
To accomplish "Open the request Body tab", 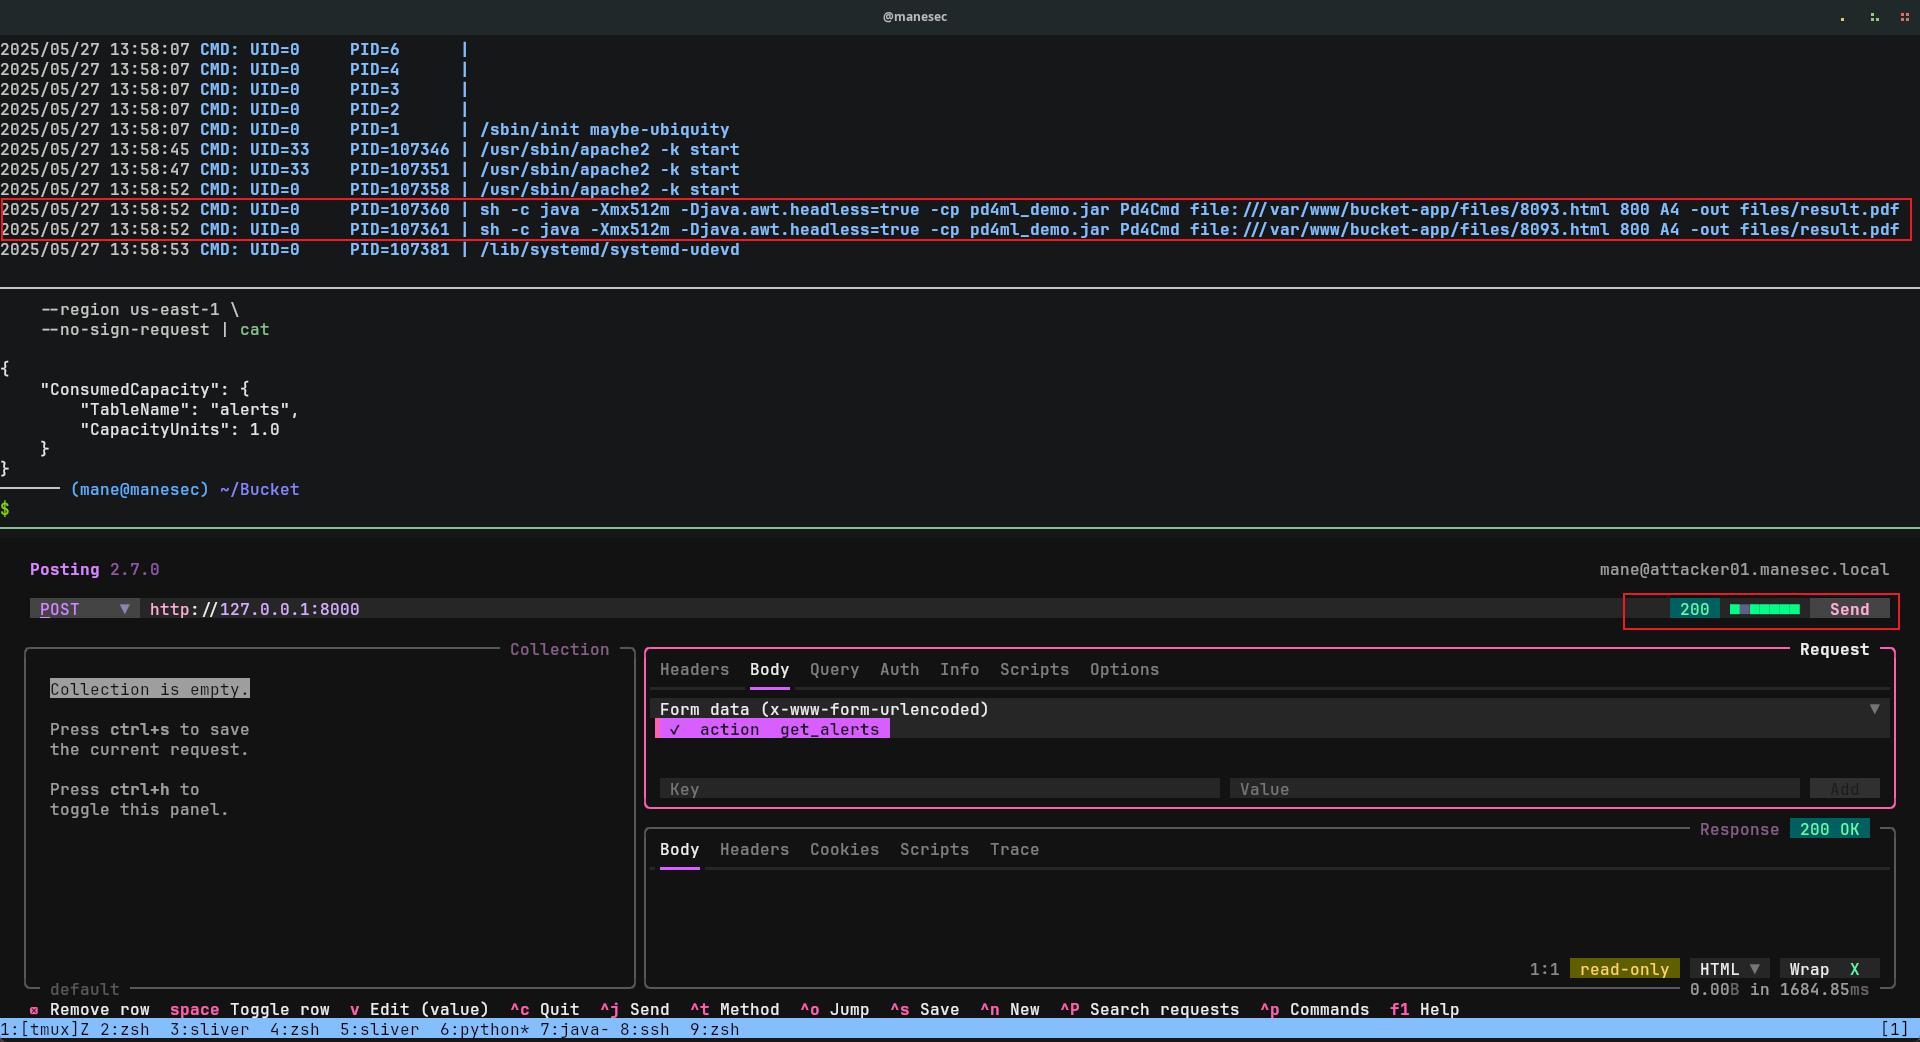I will tap(769, 670).
